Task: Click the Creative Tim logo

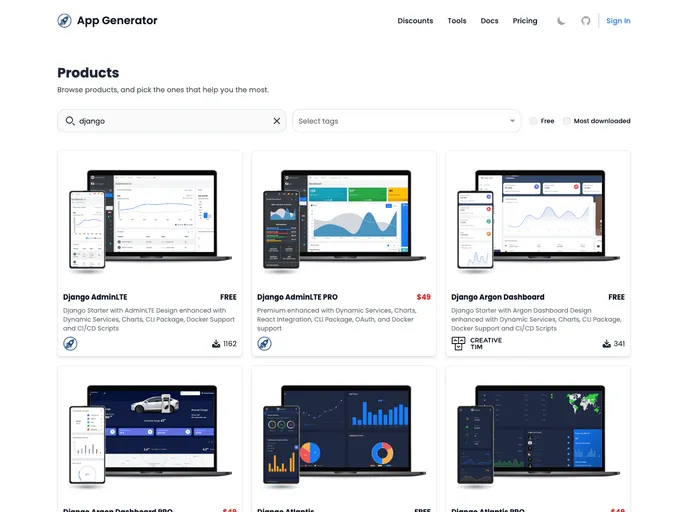Action: [x=477, y=343]
